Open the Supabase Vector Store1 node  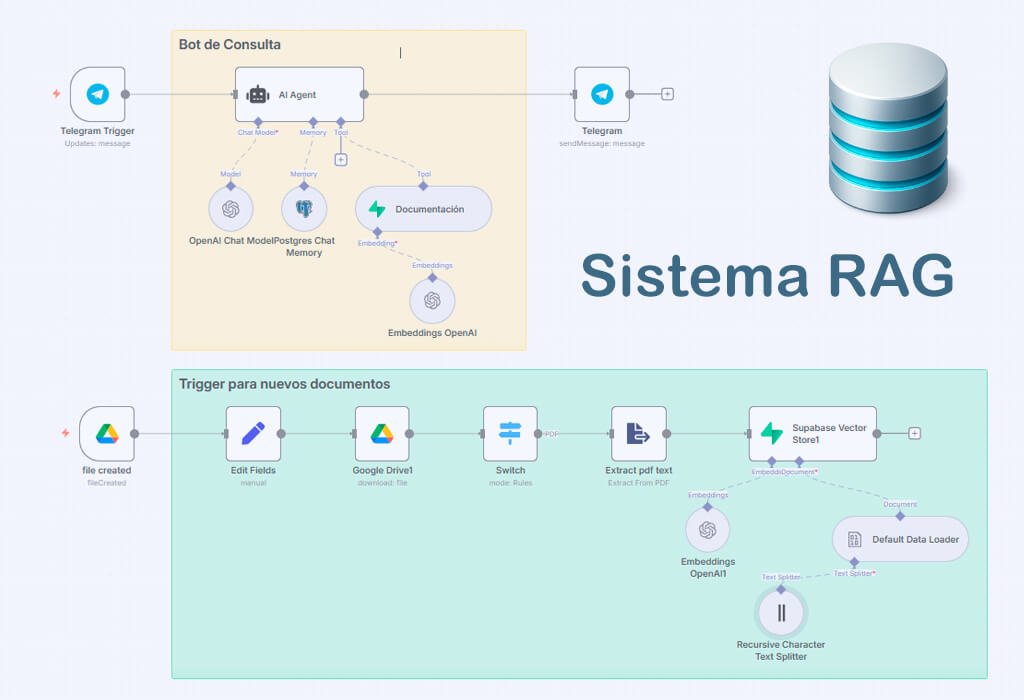[812, 434]
